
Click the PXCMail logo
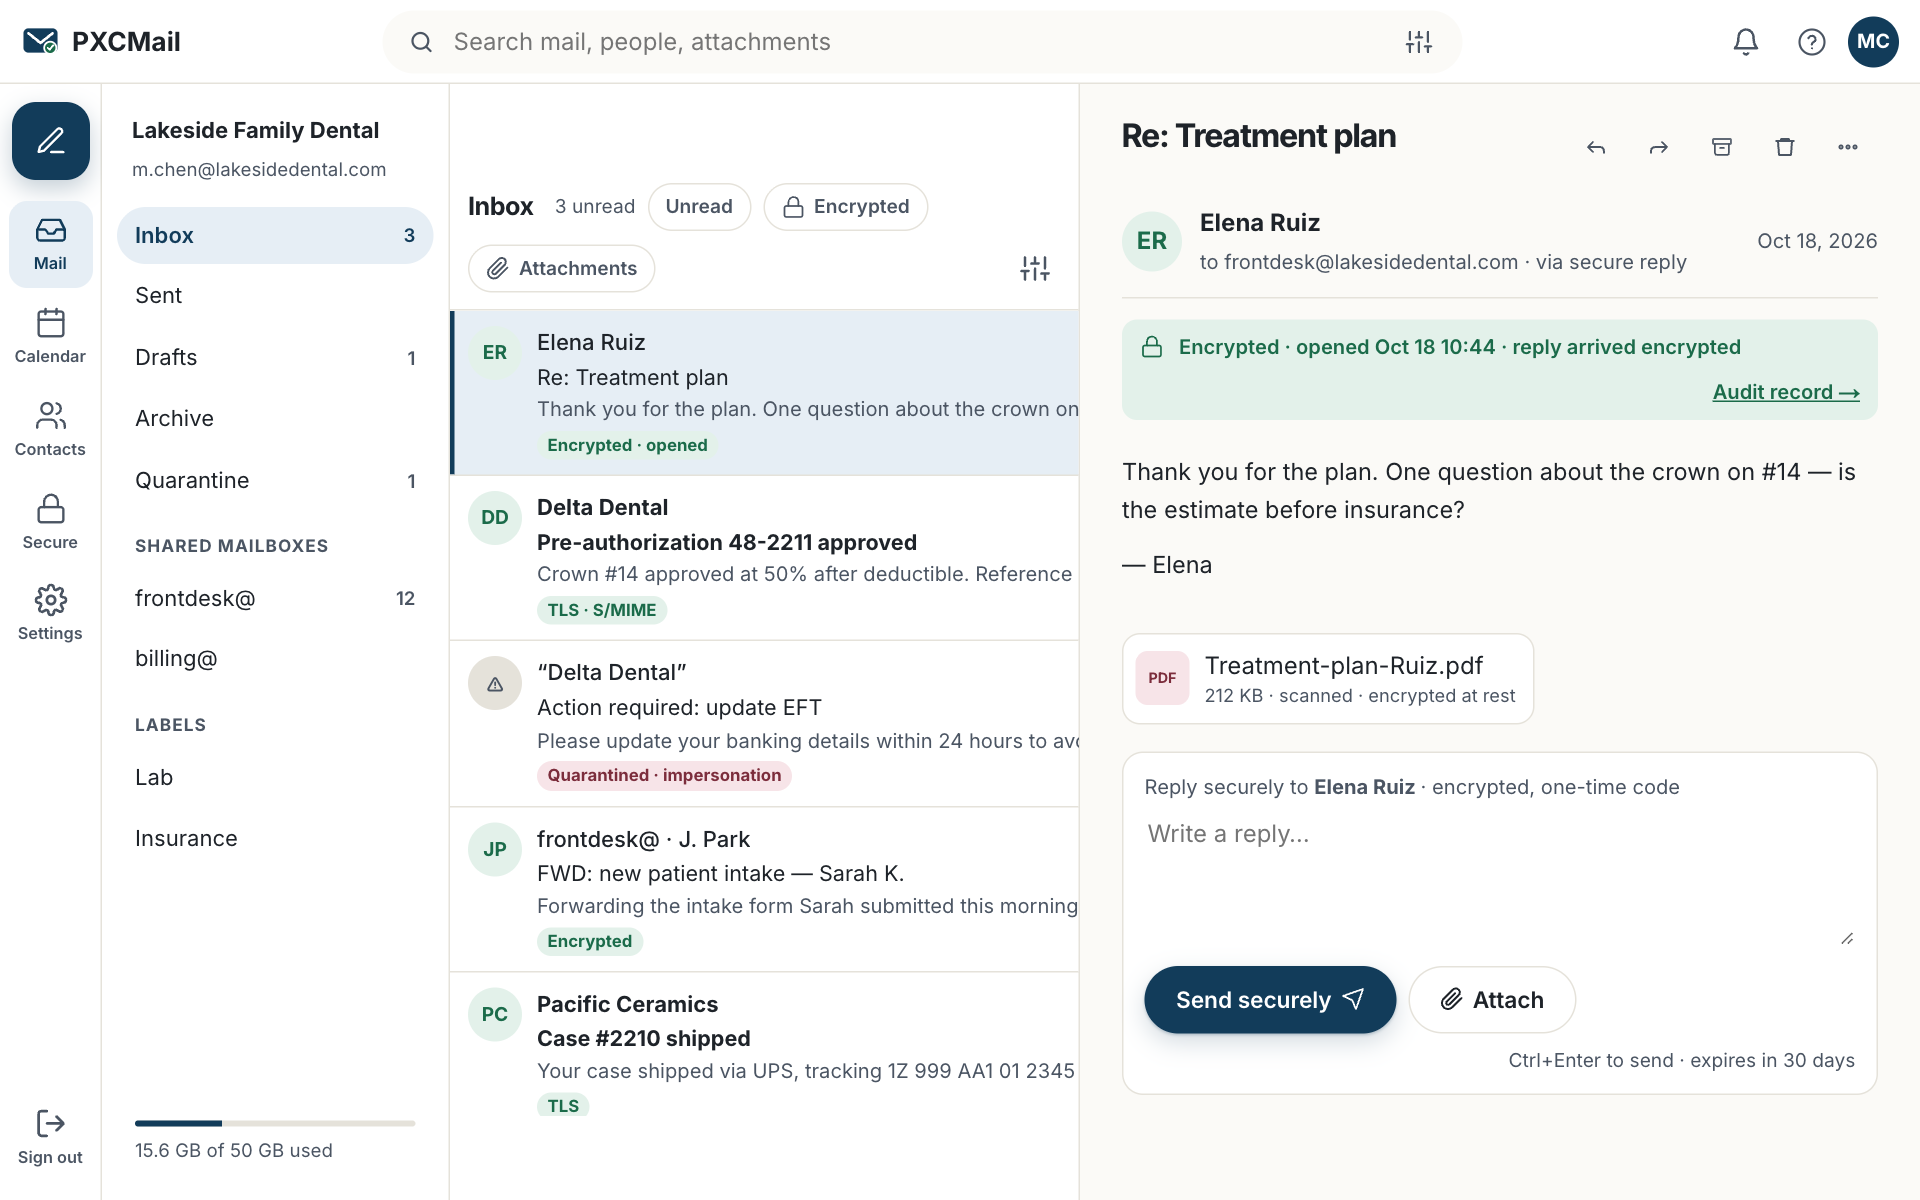tap(102, 42)
